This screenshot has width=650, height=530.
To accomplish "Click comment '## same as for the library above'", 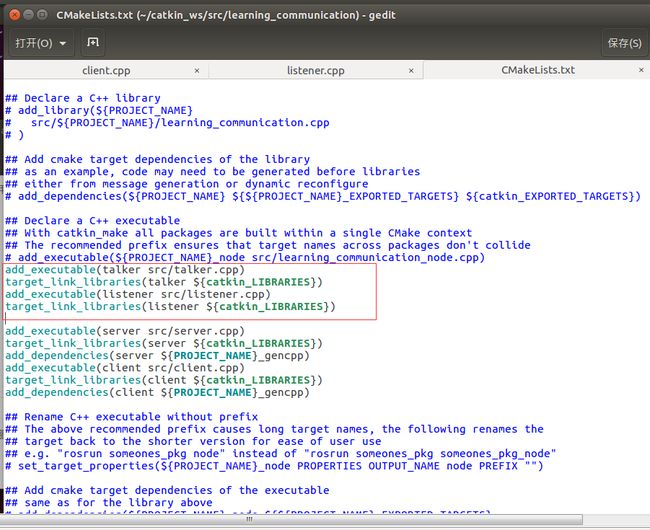I will click(109, 503).
